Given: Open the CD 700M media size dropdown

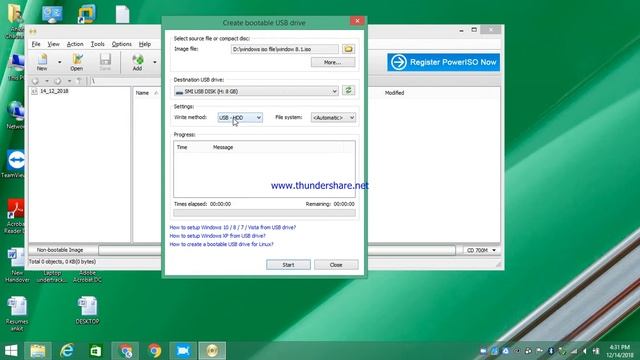Looking at the screenshot, I should point(481,250).
